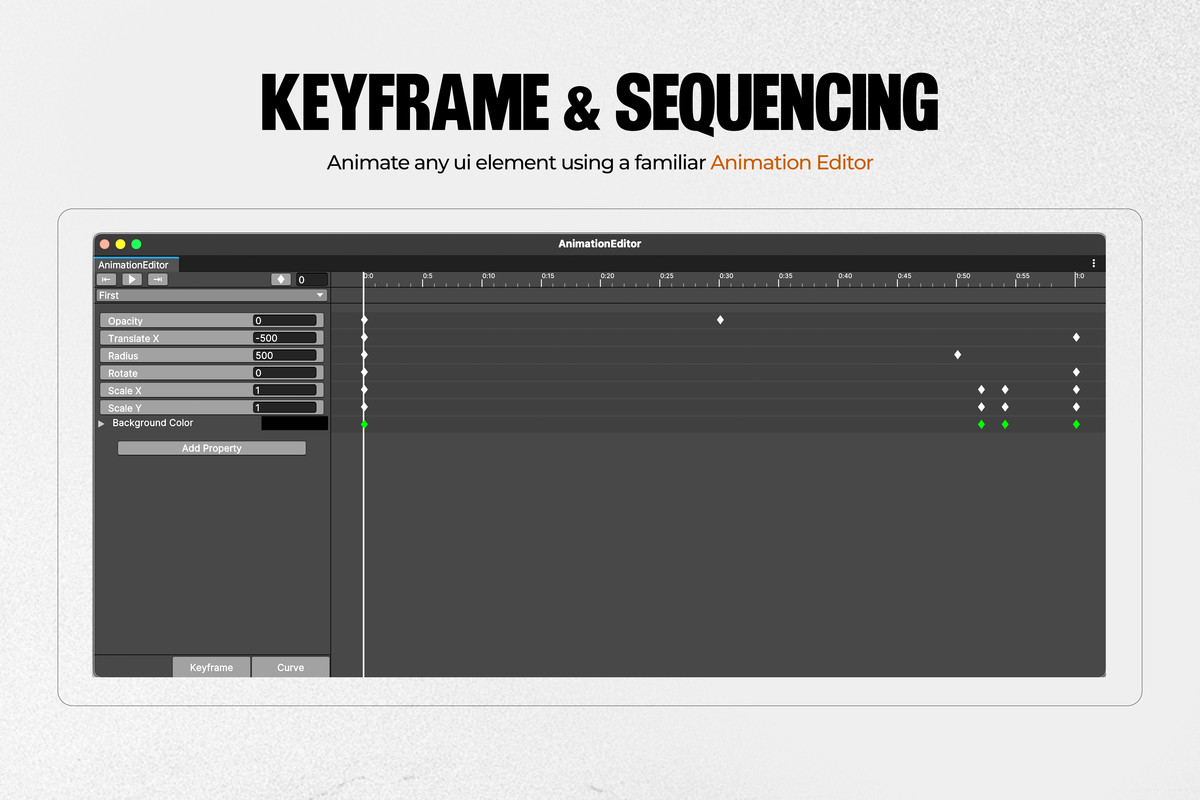
Task: Select Translate X keyframe at 1:0
Action: (x=1076, y=337)
